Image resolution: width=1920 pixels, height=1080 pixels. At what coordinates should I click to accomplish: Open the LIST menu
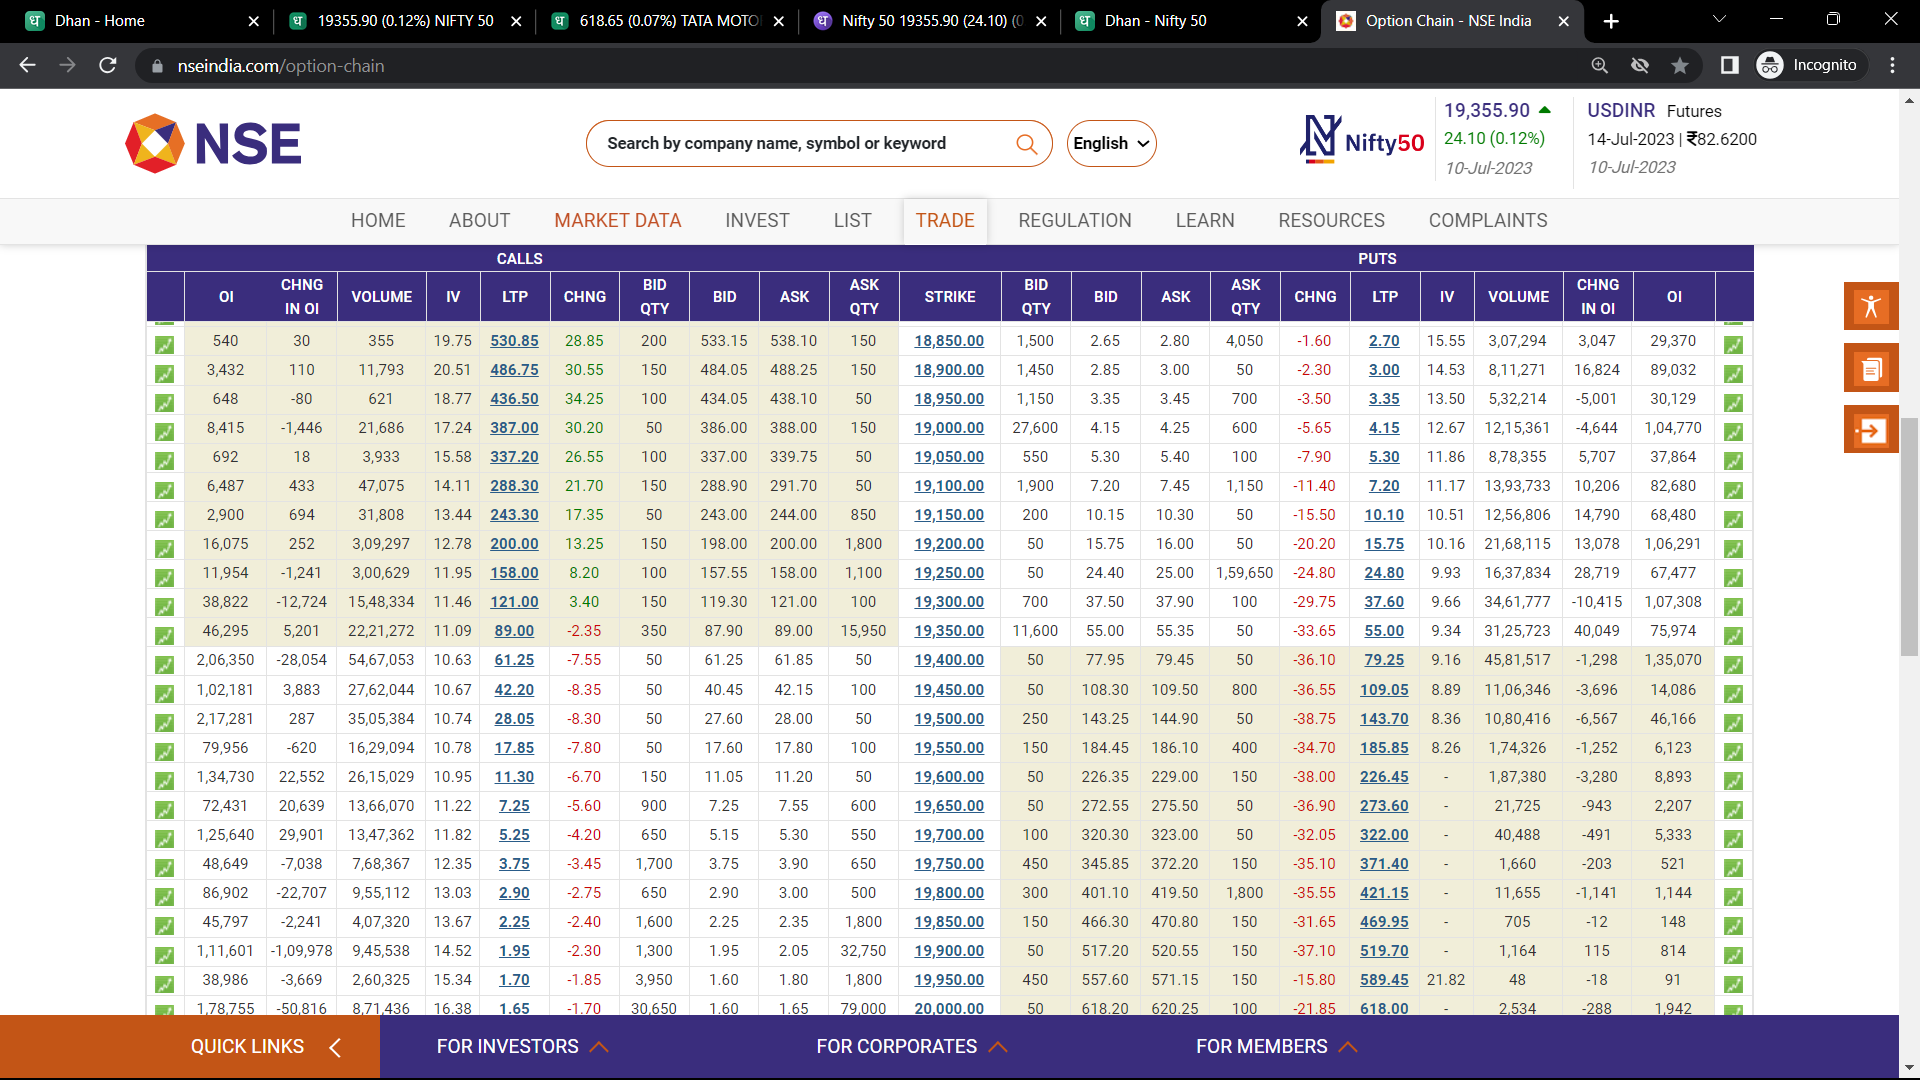(x=852, y=221)
